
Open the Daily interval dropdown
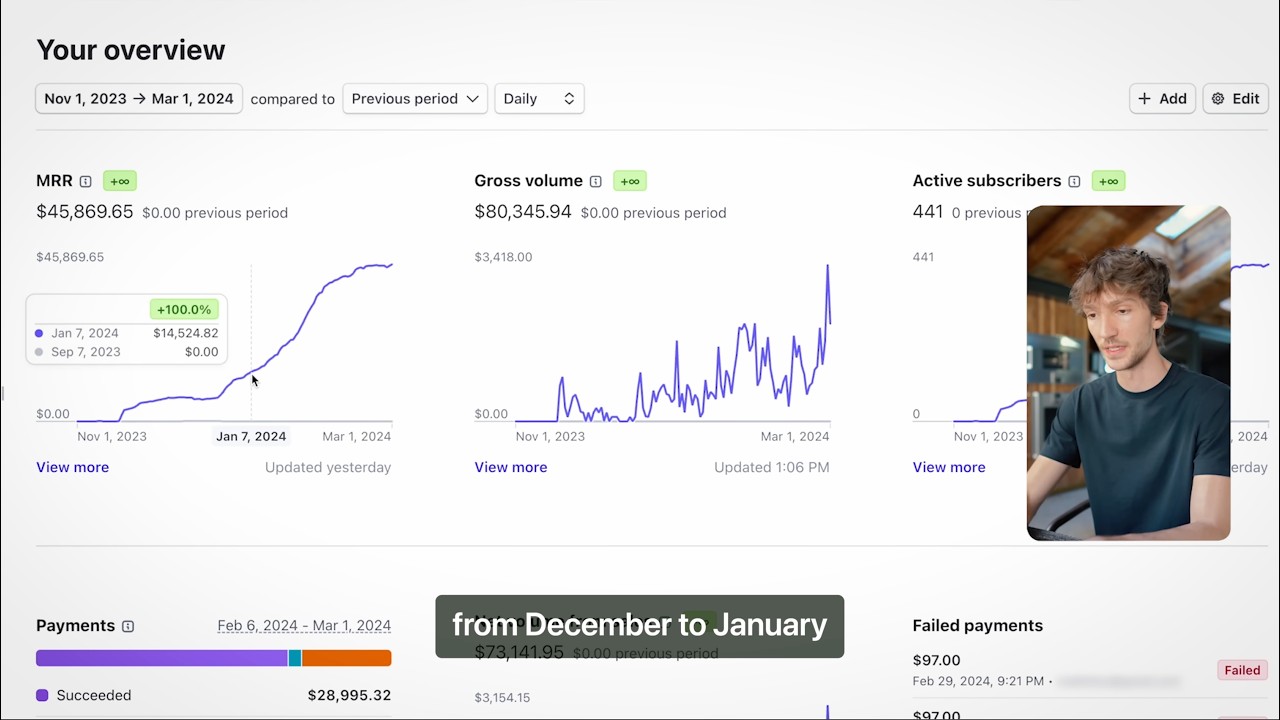coord(539,99)
